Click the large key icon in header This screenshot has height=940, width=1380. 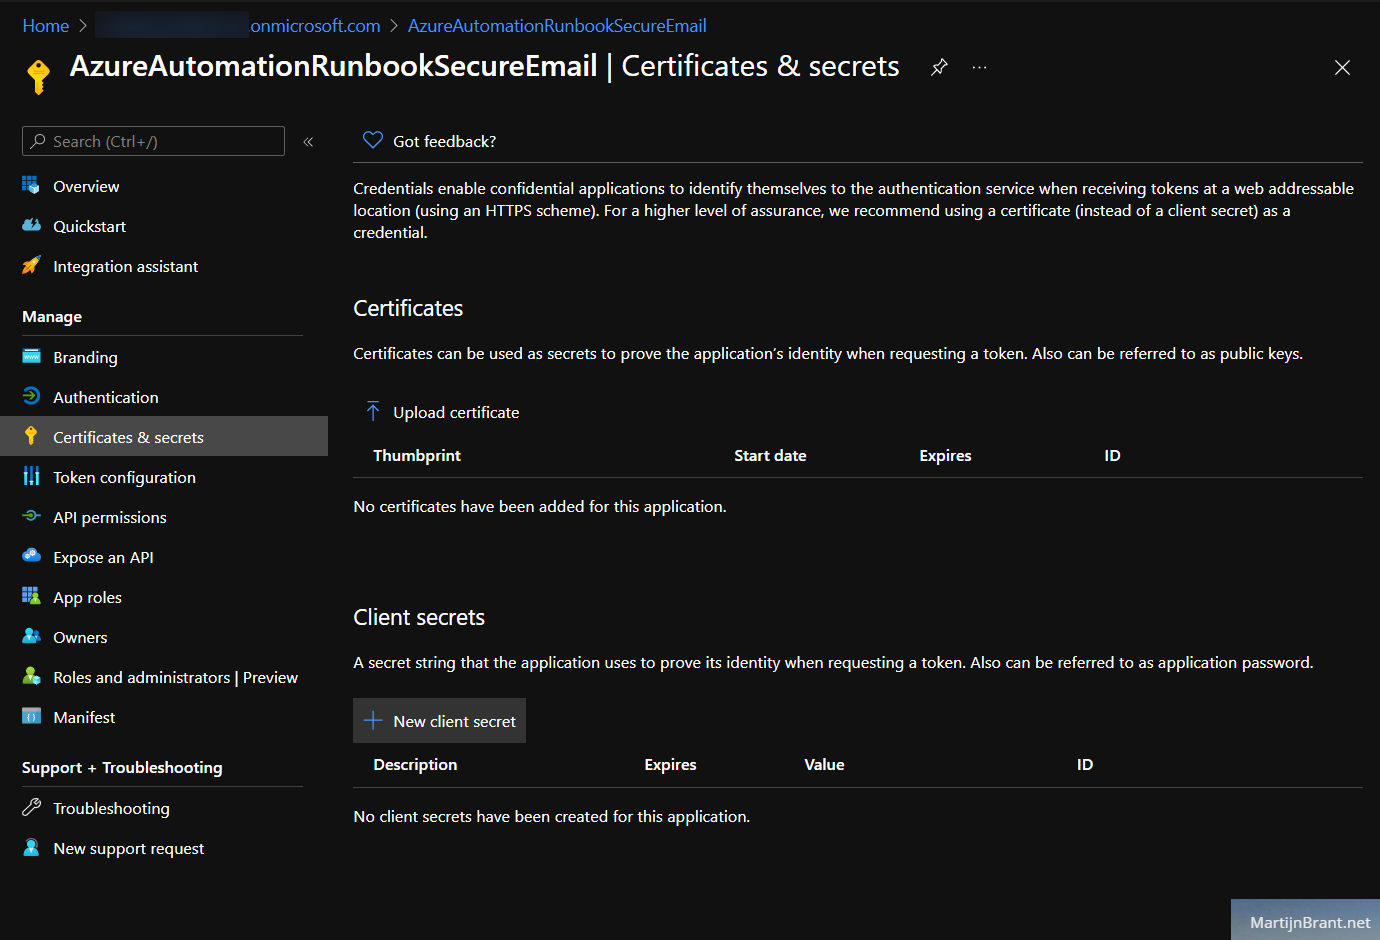pyautogui.click(x=39, y=76)
